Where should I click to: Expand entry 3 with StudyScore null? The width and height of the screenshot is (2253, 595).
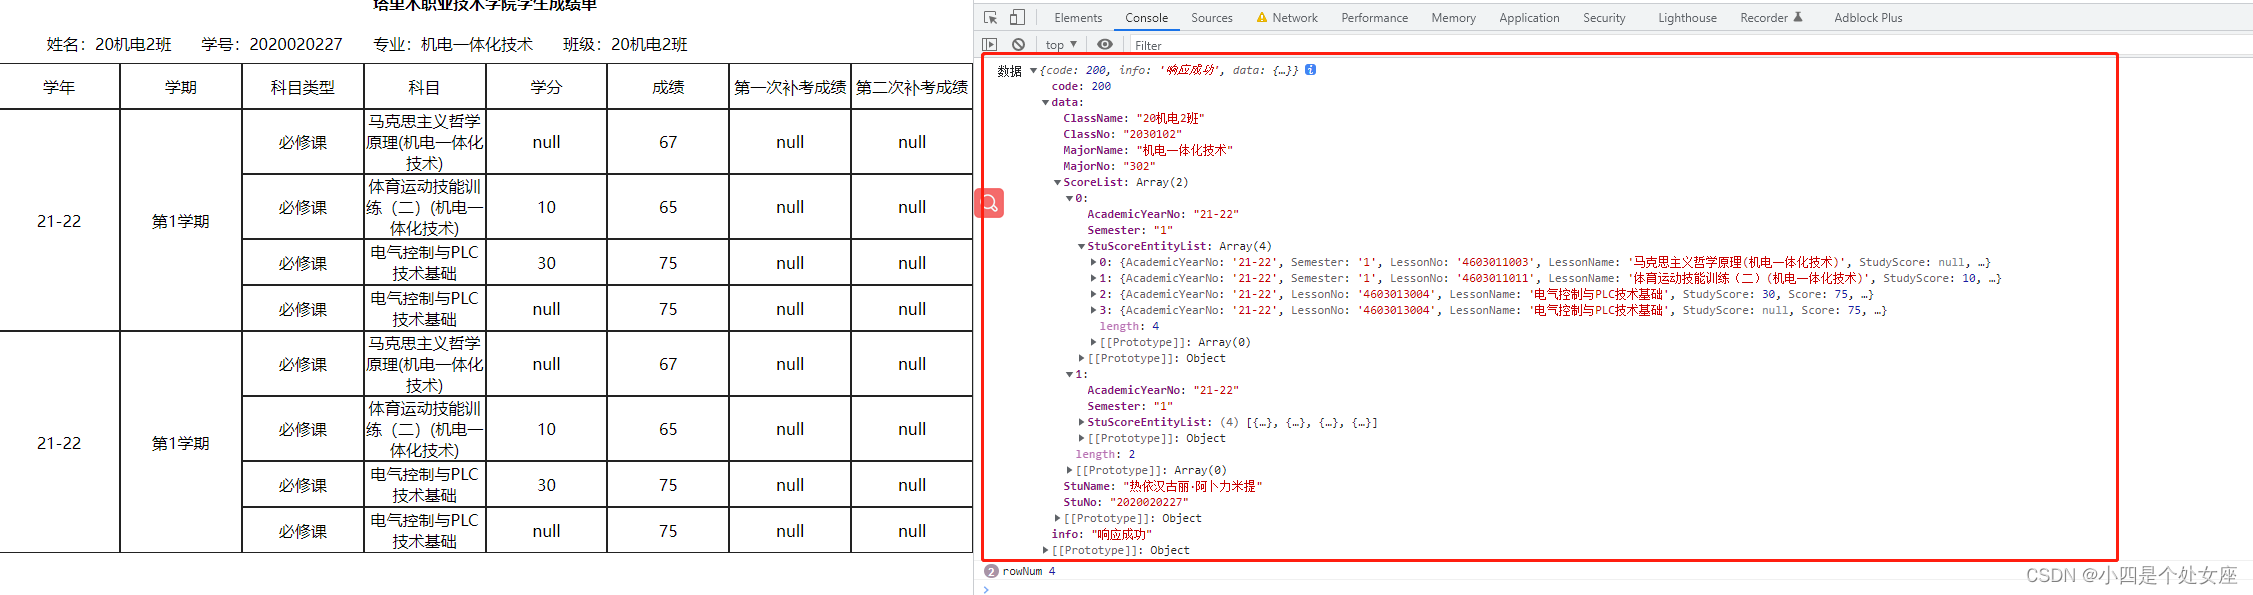1093,310
